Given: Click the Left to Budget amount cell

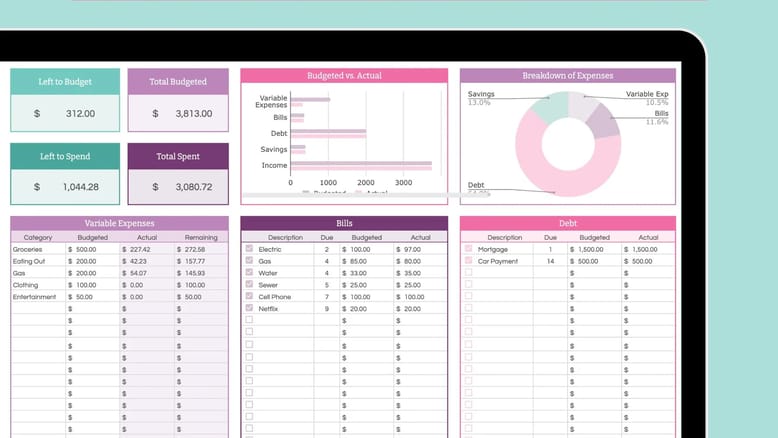Looking at the screenshot, I should tap(65, 114).
